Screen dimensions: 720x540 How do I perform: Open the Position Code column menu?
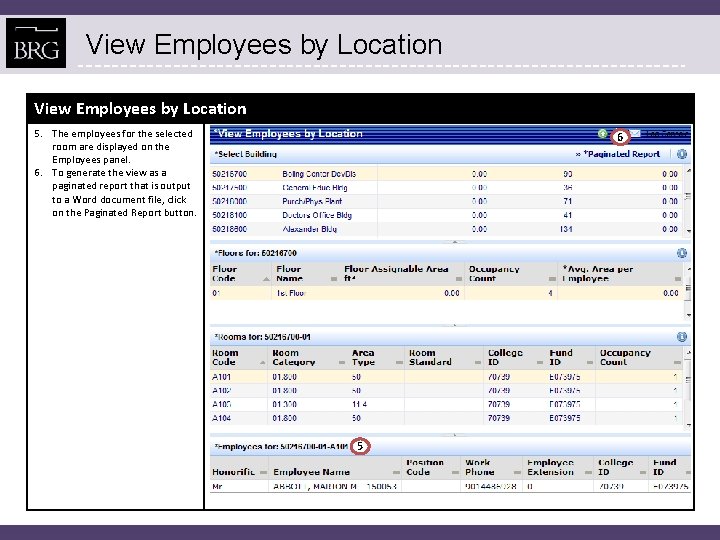(x=455, y=472)
